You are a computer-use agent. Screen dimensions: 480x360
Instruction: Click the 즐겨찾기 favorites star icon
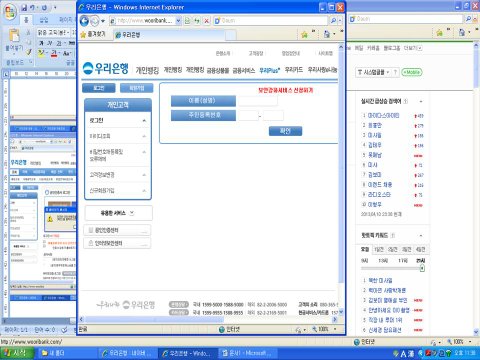click(83, 35)
